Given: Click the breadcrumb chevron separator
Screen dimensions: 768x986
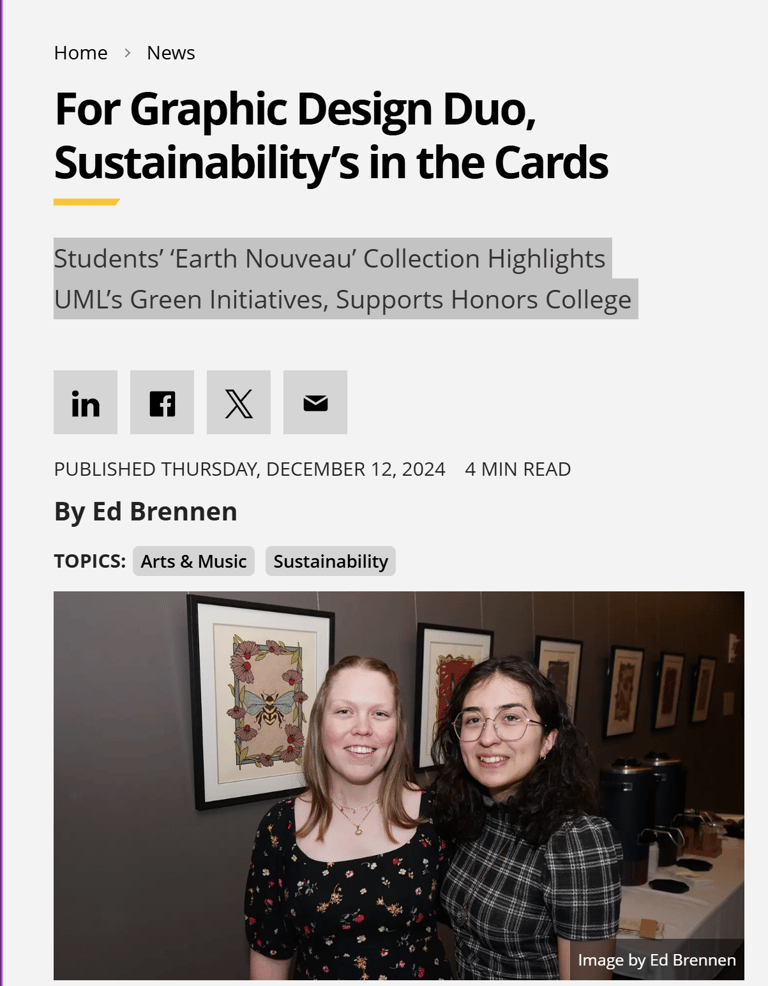Looking at the screenshot, I should click(127, 53).
